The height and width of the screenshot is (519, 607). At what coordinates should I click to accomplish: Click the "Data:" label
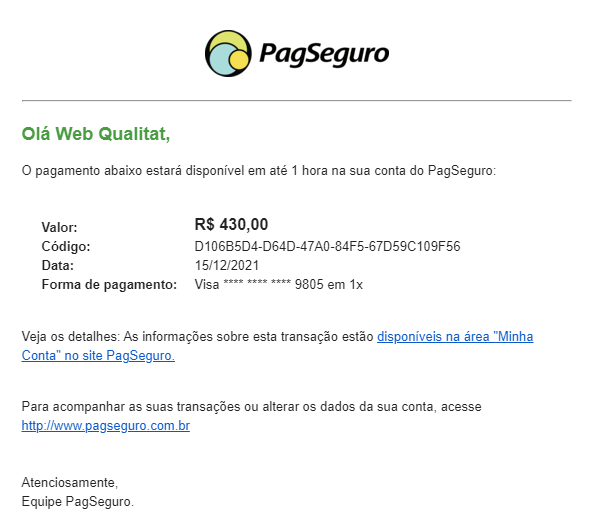coord(57,265)
